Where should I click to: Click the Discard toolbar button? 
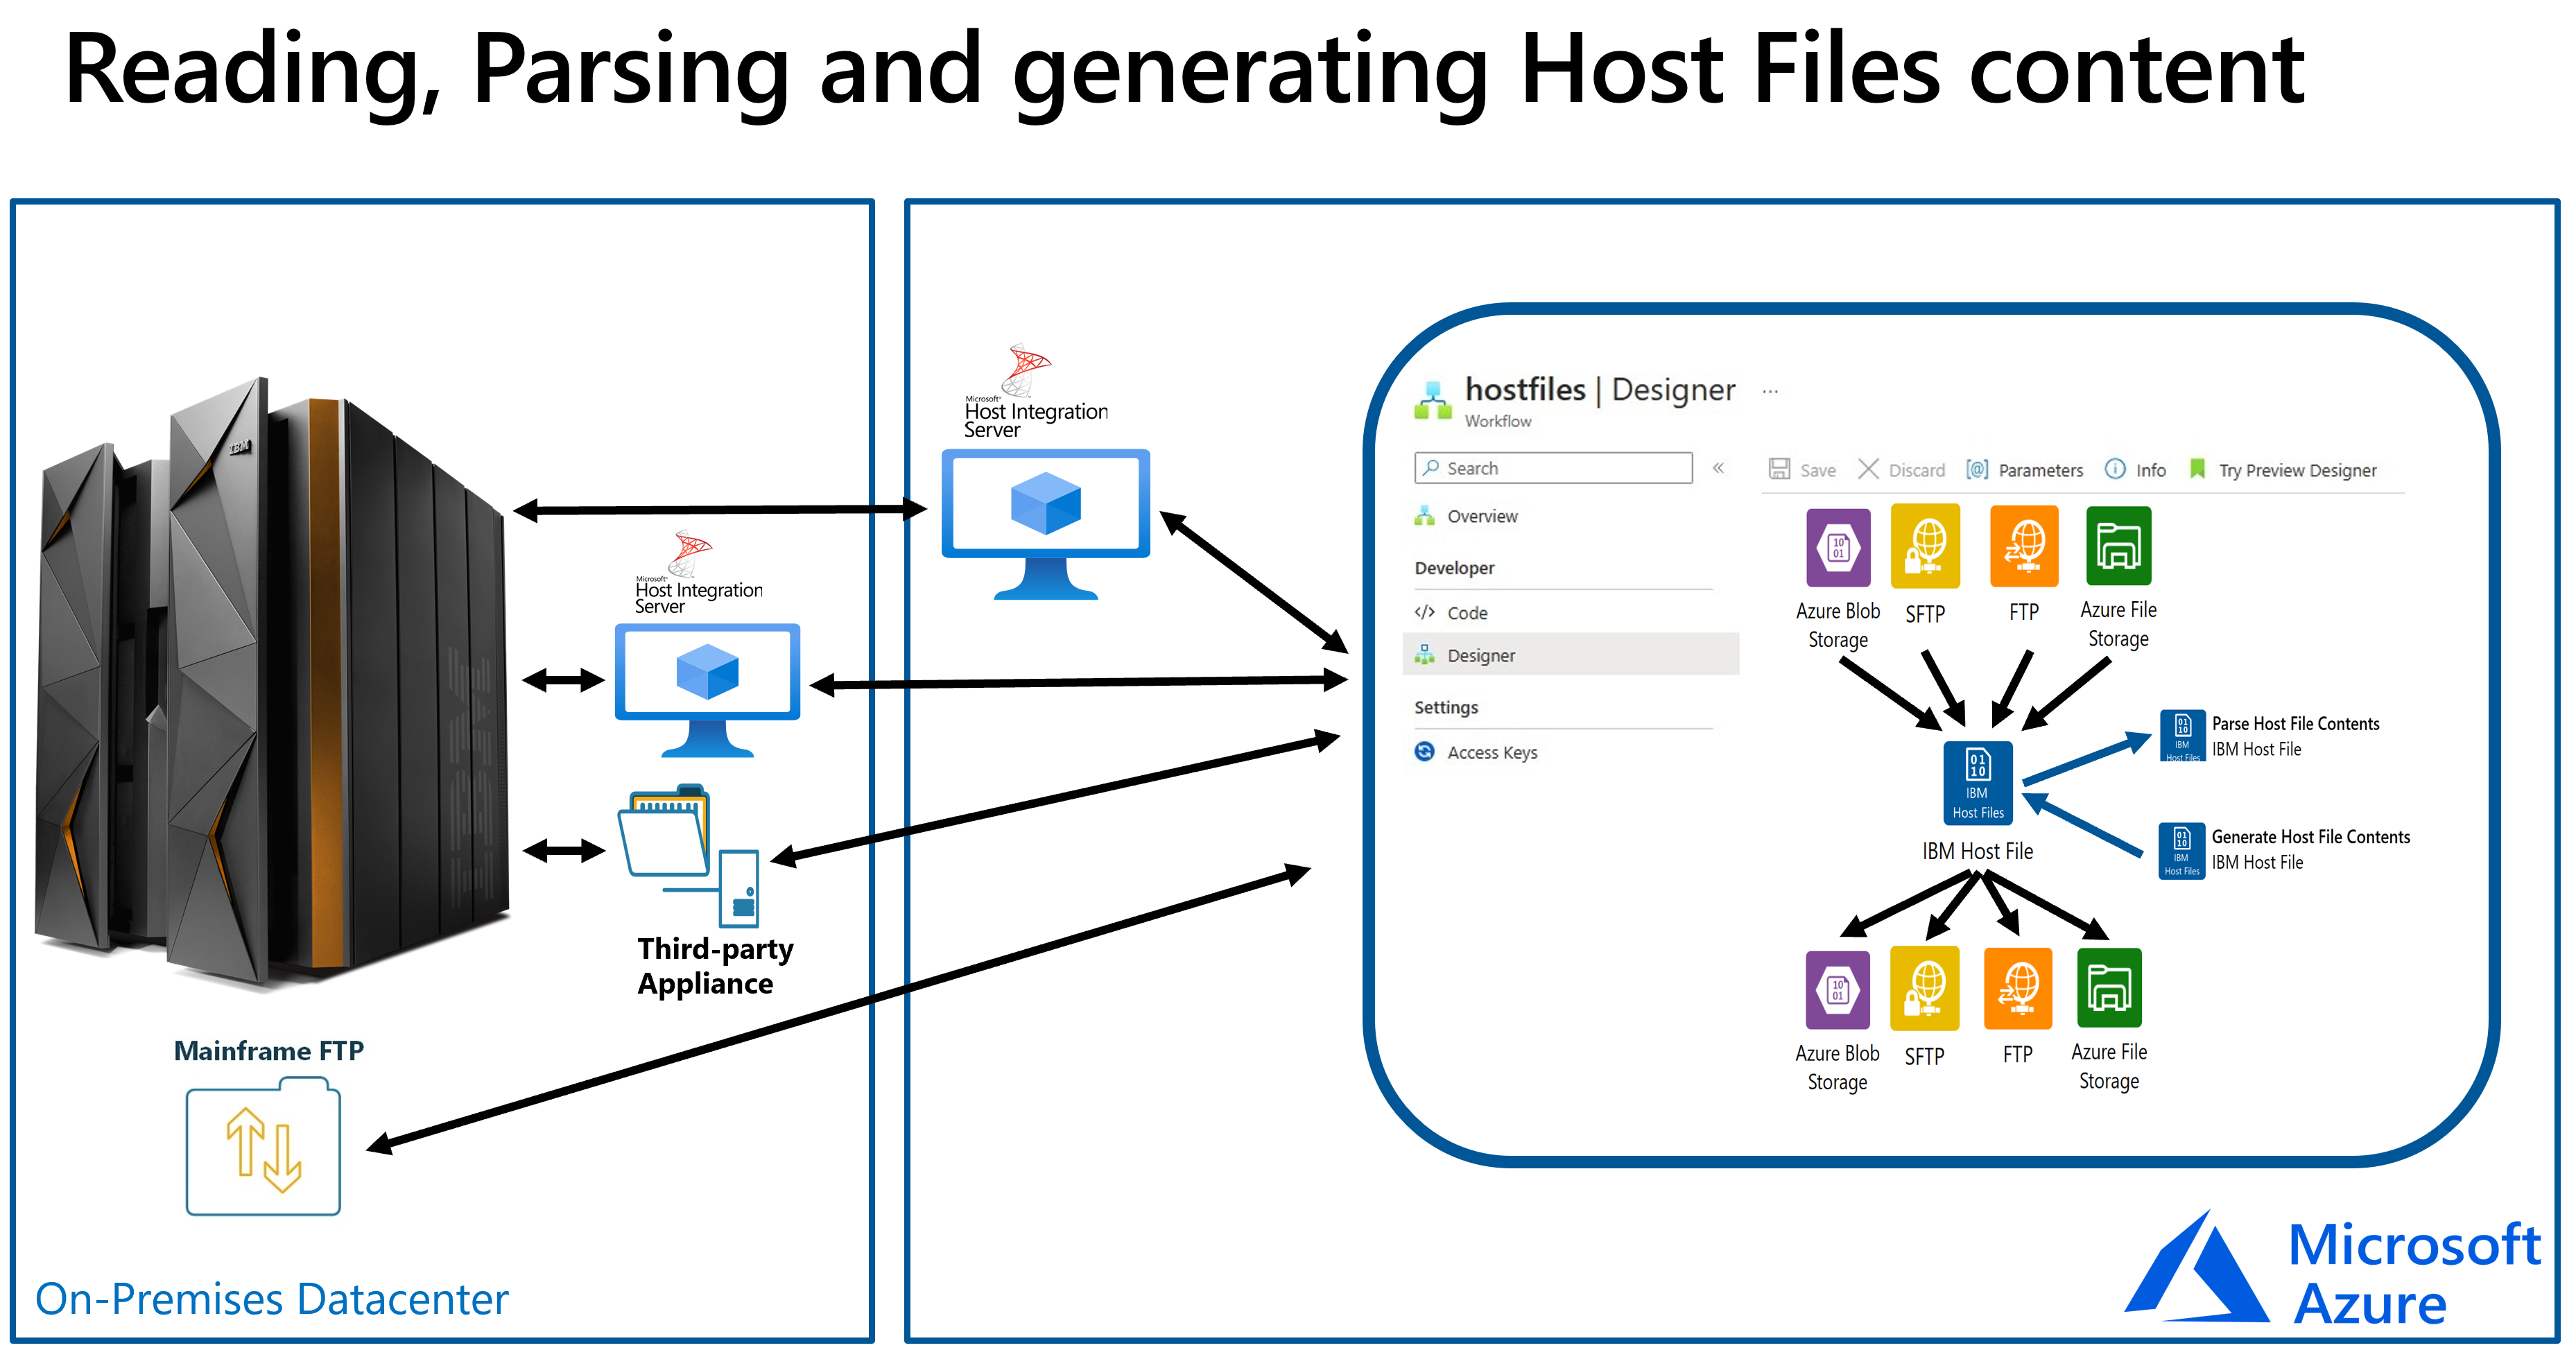[x=1901, y=469]
